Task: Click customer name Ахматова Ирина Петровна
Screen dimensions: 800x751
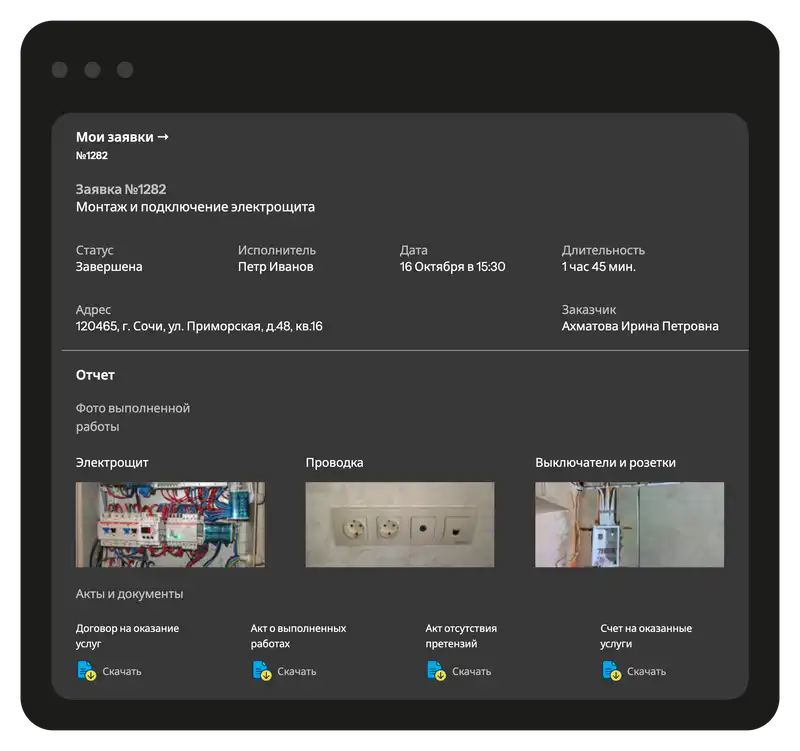Action: (639, 326)
